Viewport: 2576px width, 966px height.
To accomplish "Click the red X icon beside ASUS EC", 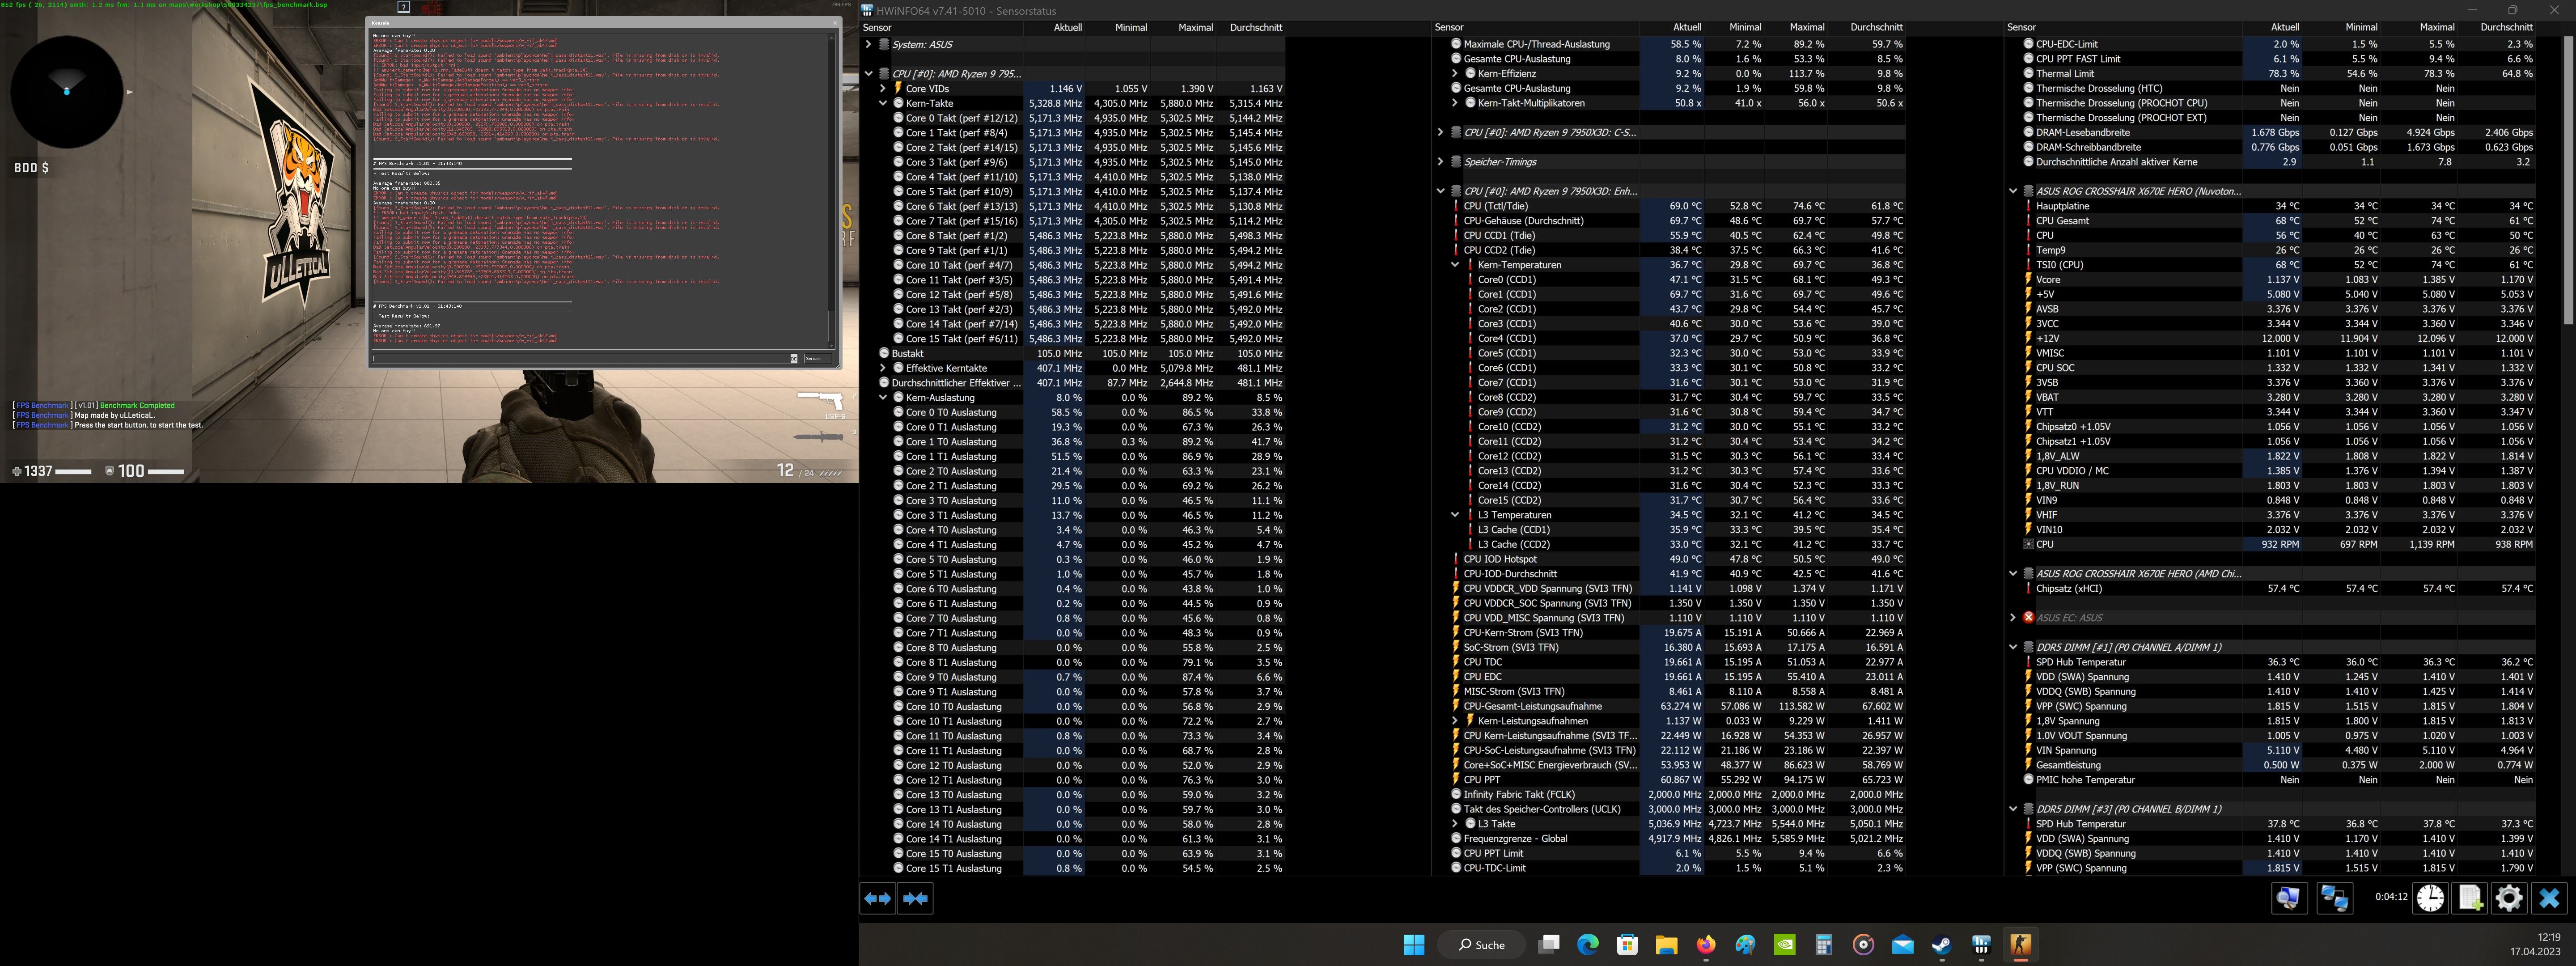I will coord(2028,617).
